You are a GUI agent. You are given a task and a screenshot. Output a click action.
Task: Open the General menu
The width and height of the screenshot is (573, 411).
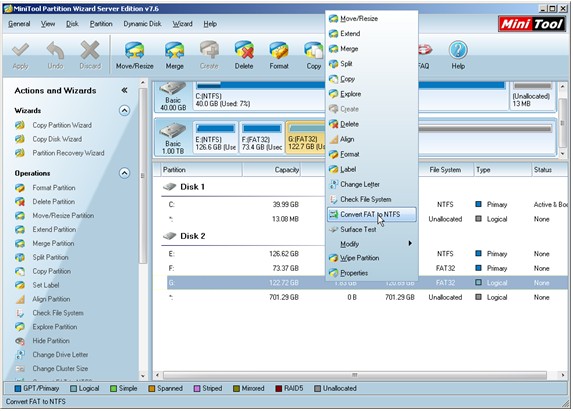click(x=19, y=24)
